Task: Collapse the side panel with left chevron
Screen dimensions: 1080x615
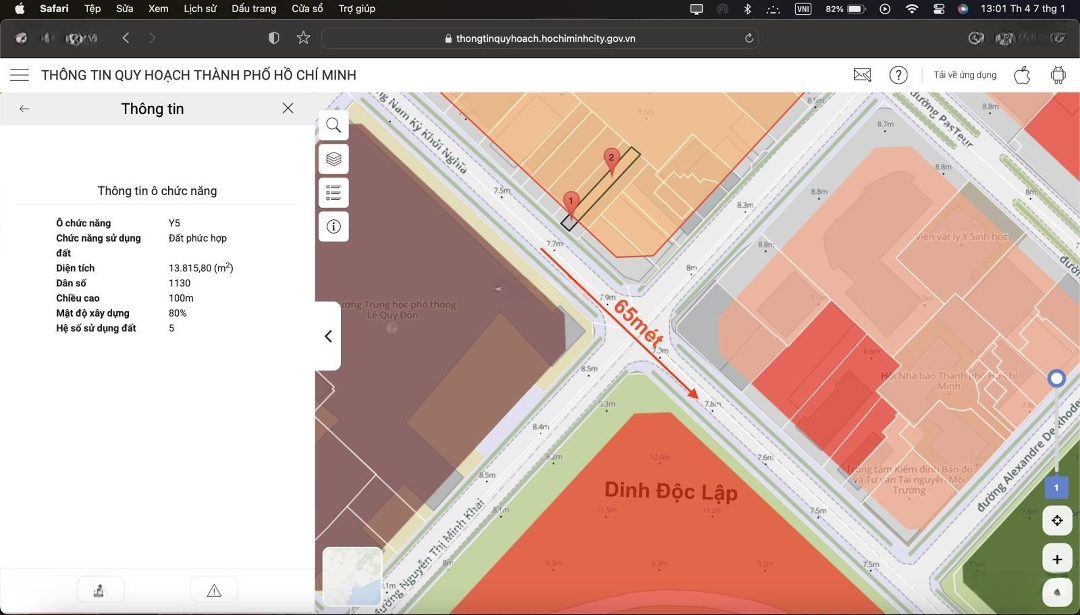Action: (328, 336)
